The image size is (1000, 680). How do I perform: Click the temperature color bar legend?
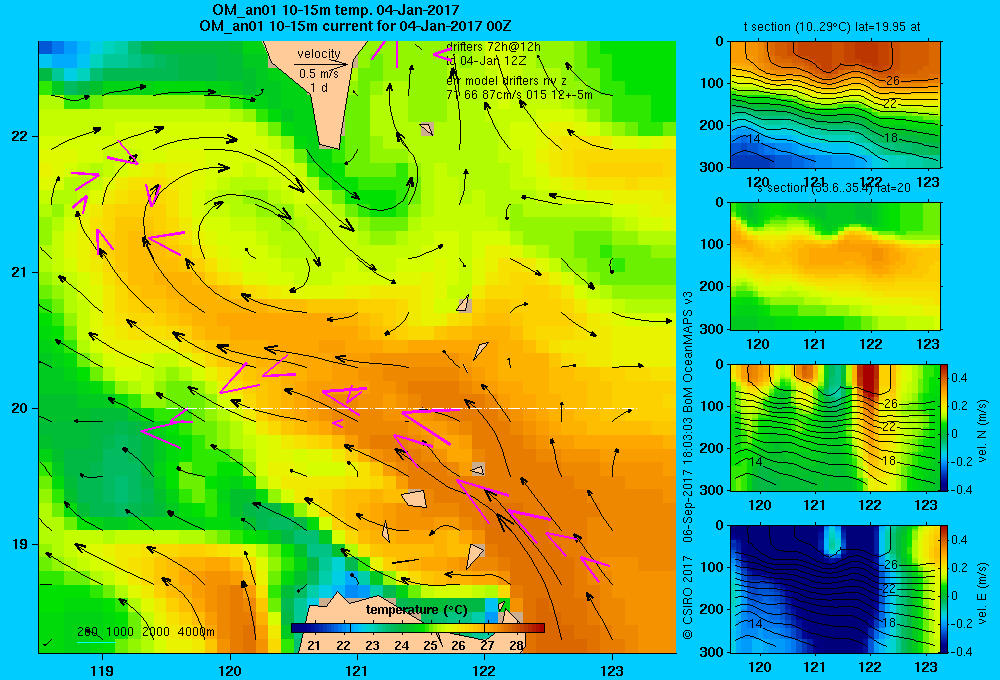(418, 628)
